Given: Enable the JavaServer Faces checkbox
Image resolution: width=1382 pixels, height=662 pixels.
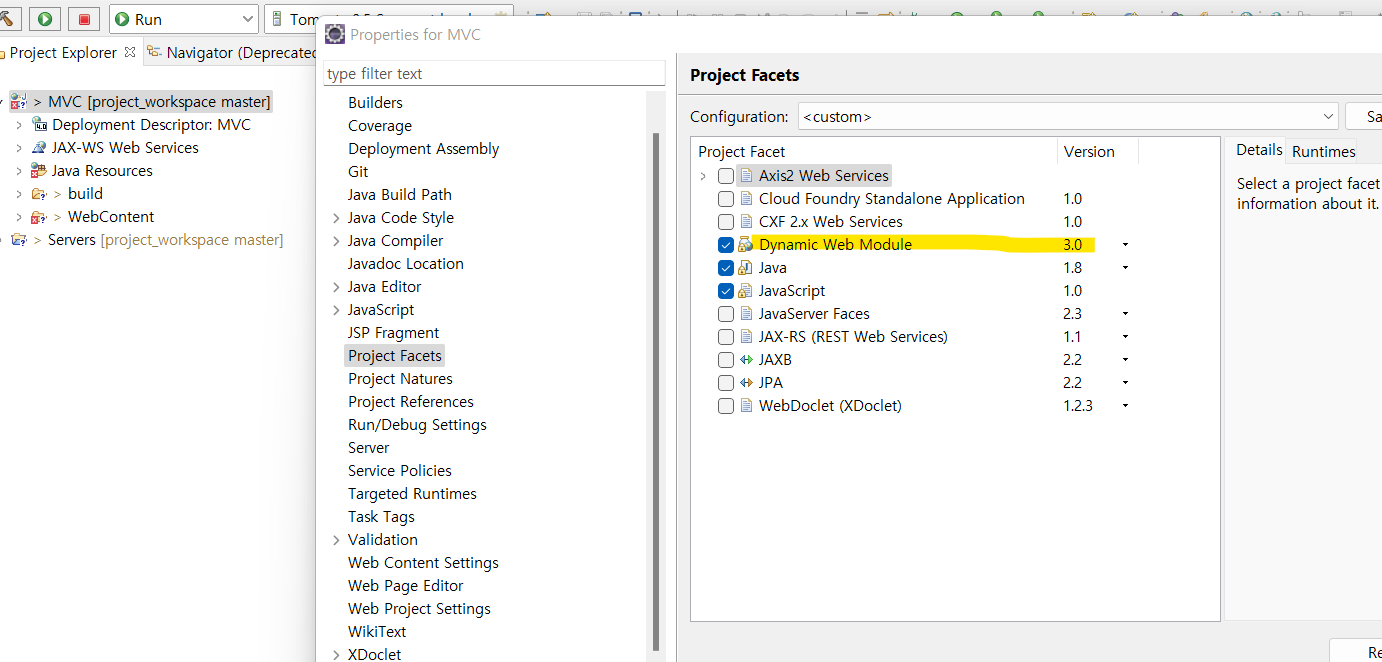Looking at the screenshot, I should click(x=726, y=314).
